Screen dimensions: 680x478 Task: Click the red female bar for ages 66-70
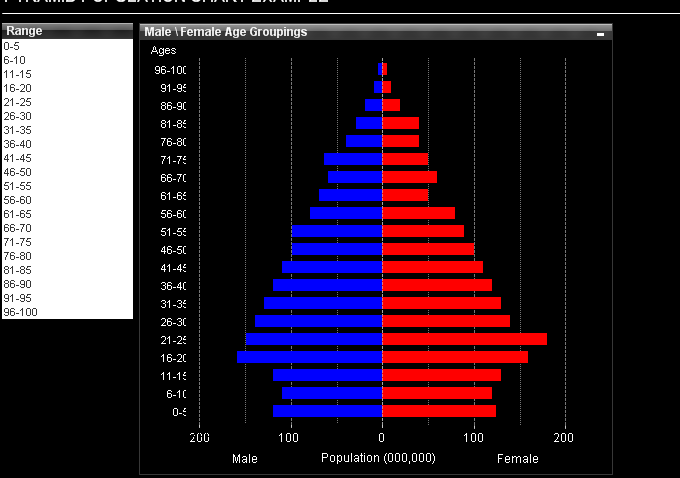410,177
